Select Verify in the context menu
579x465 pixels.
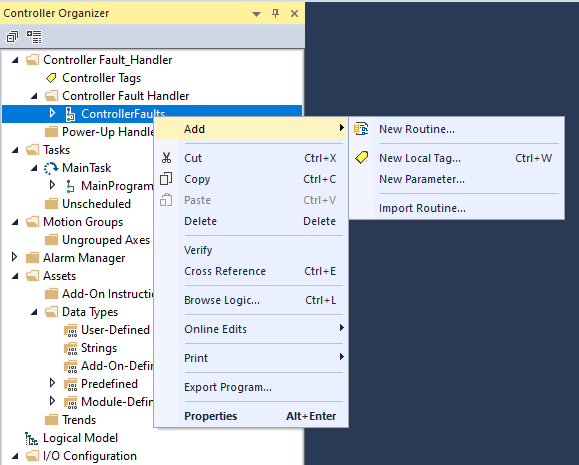251,250
